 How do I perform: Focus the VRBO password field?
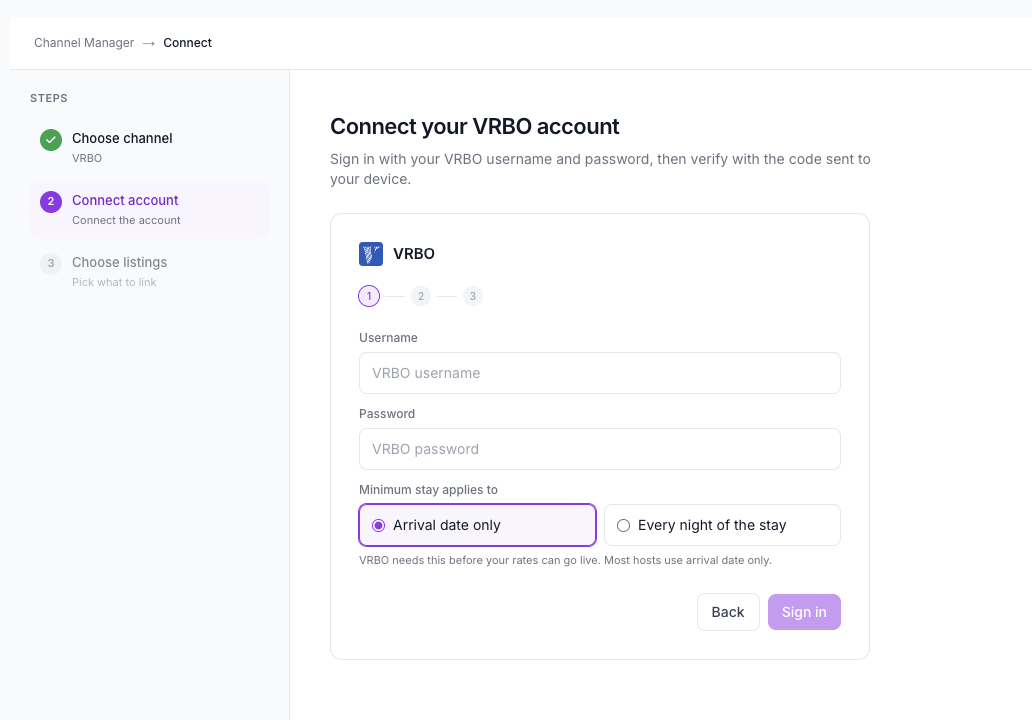tap(600, 449)
